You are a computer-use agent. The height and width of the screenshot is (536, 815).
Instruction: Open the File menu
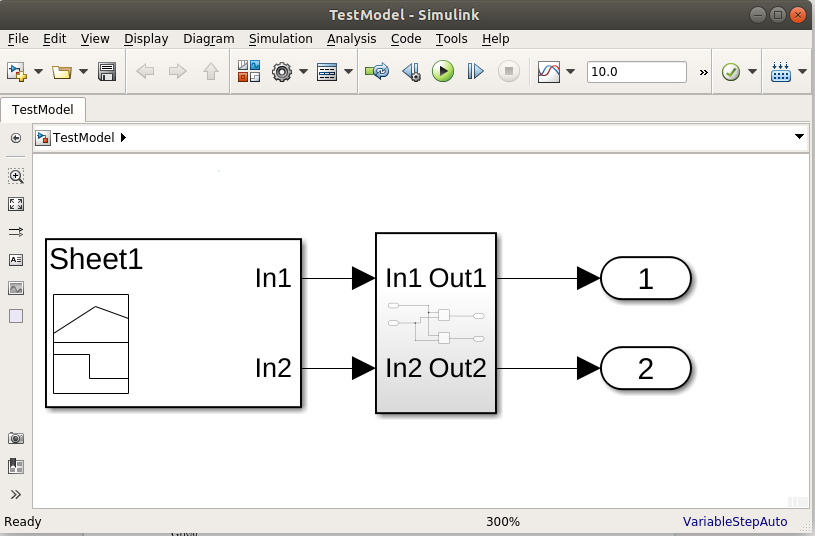[x=18, y=39]
